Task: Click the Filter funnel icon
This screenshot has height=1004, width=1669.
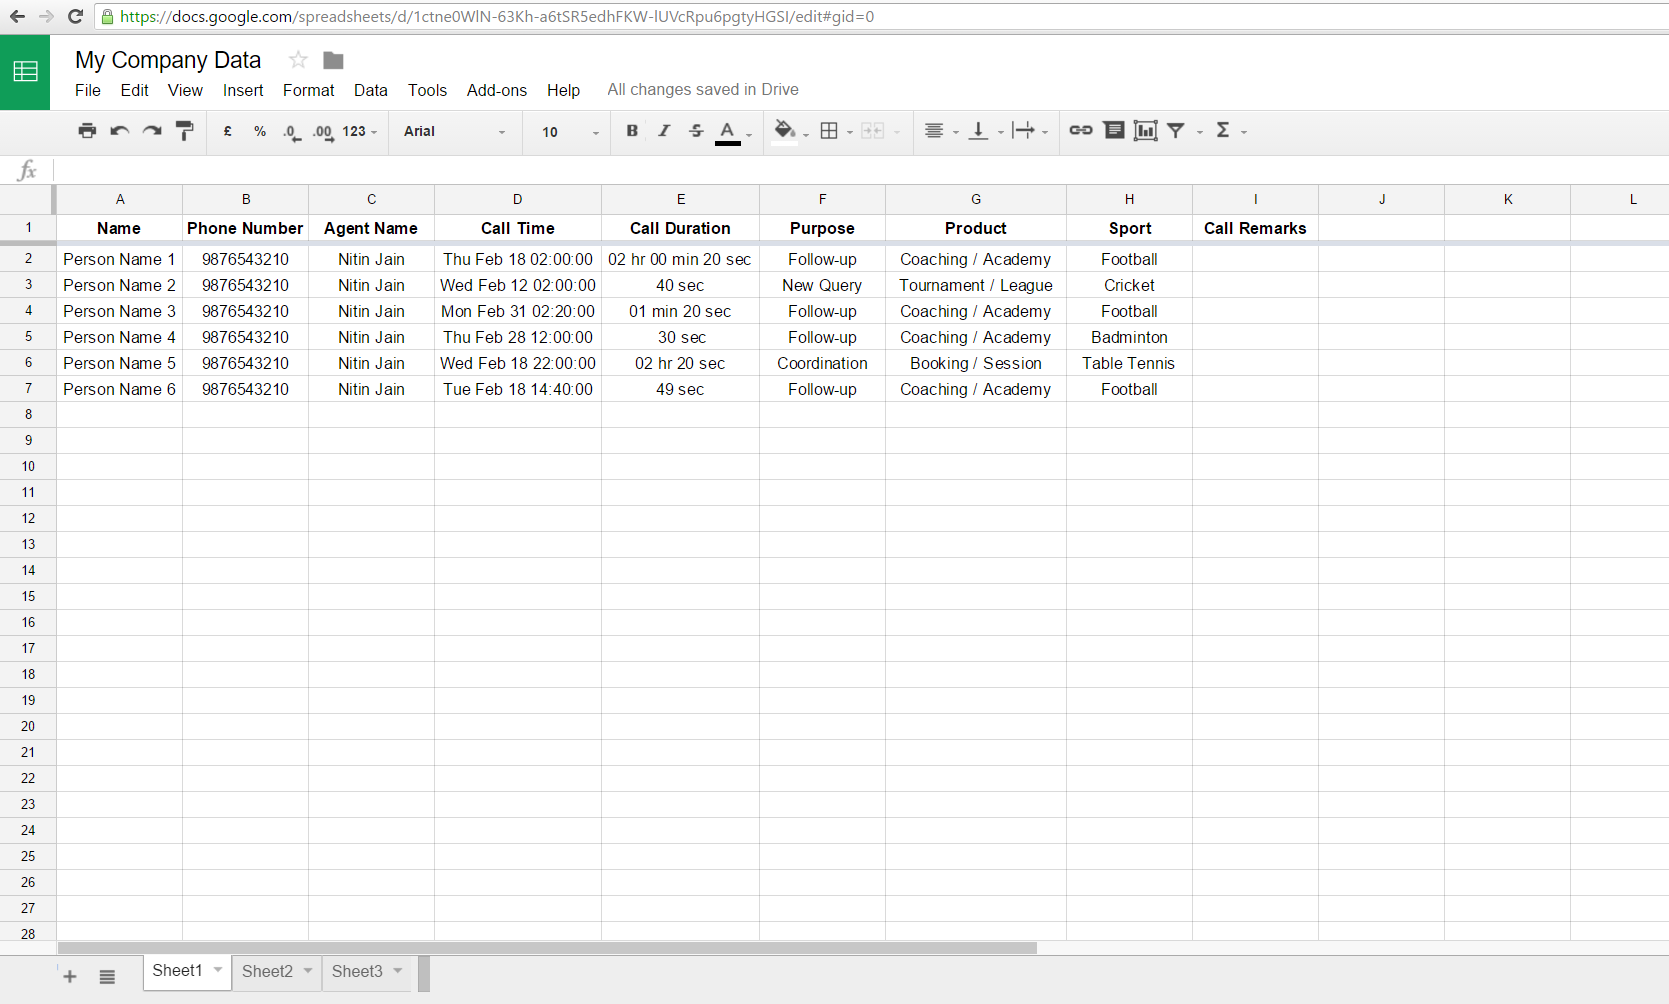Action: (x=1177, y=131)
